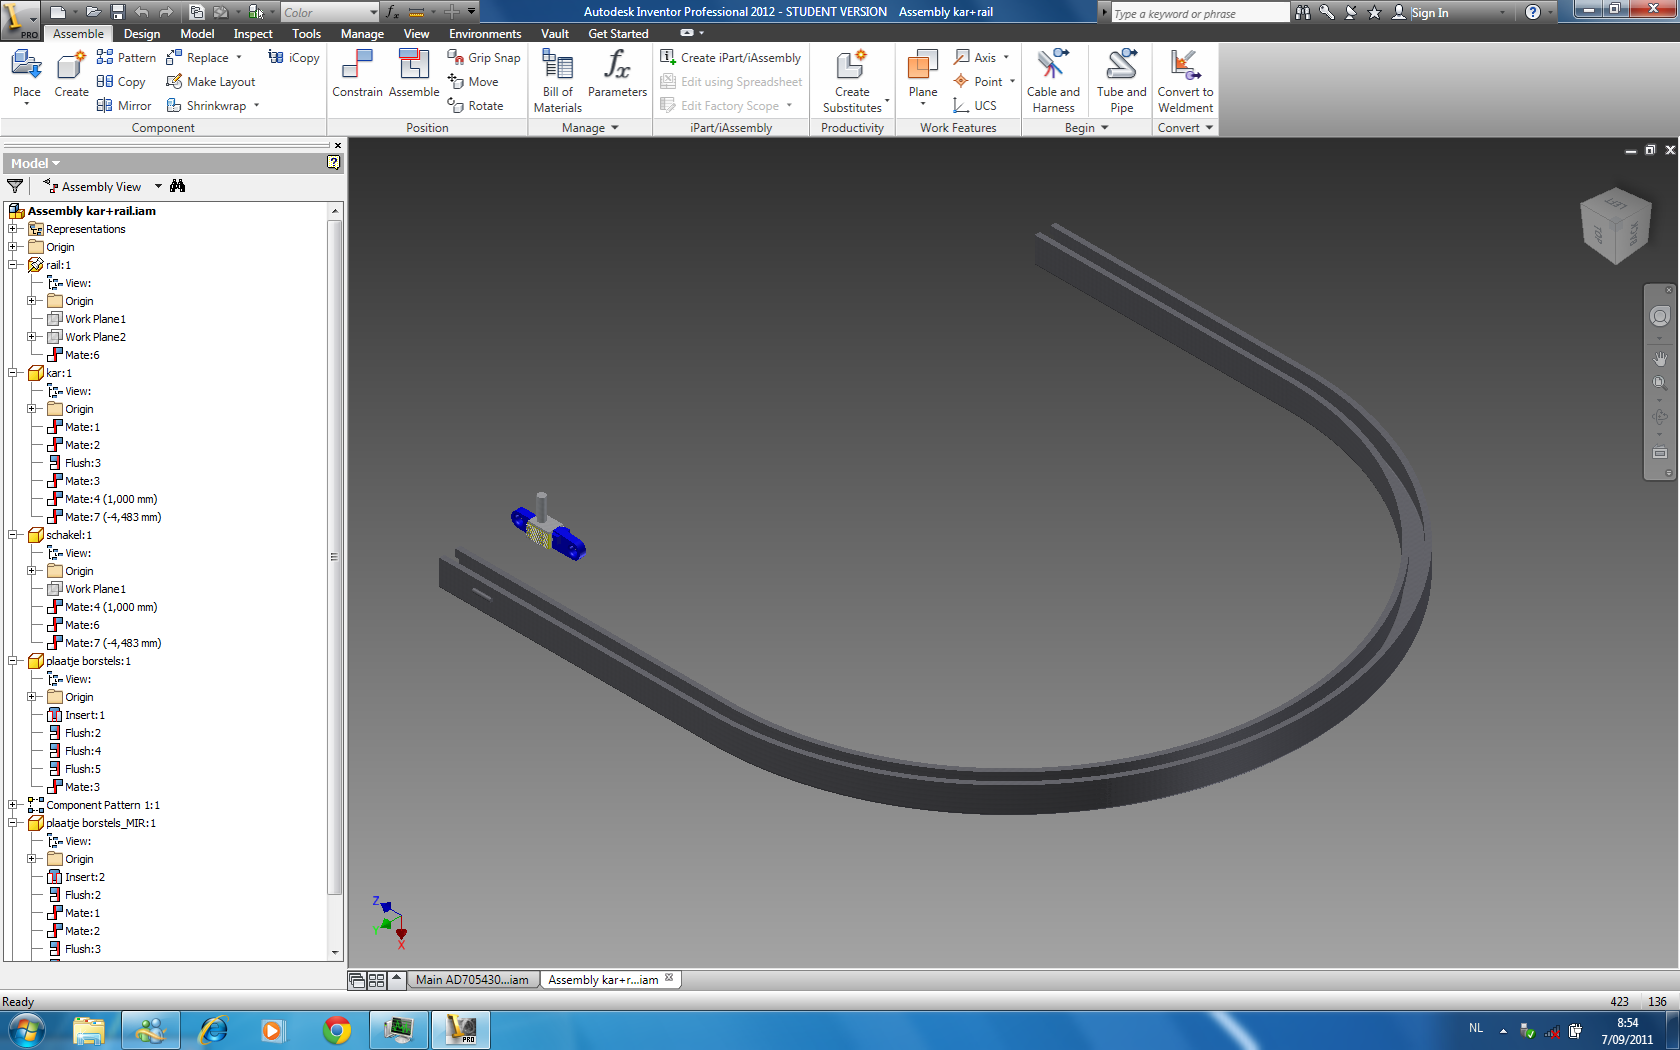Choose the Copy component tool

[121, 82]
